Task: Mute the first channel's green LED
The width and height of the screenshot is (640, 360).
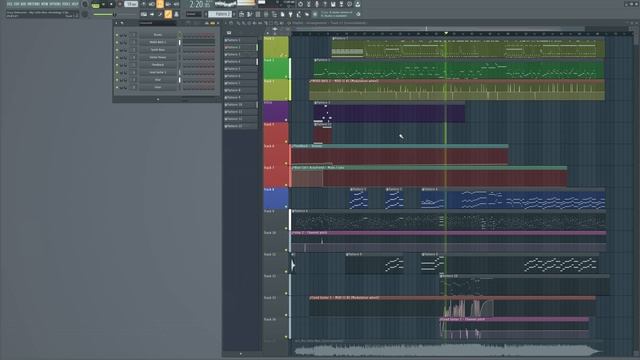Action: [117, 35]
